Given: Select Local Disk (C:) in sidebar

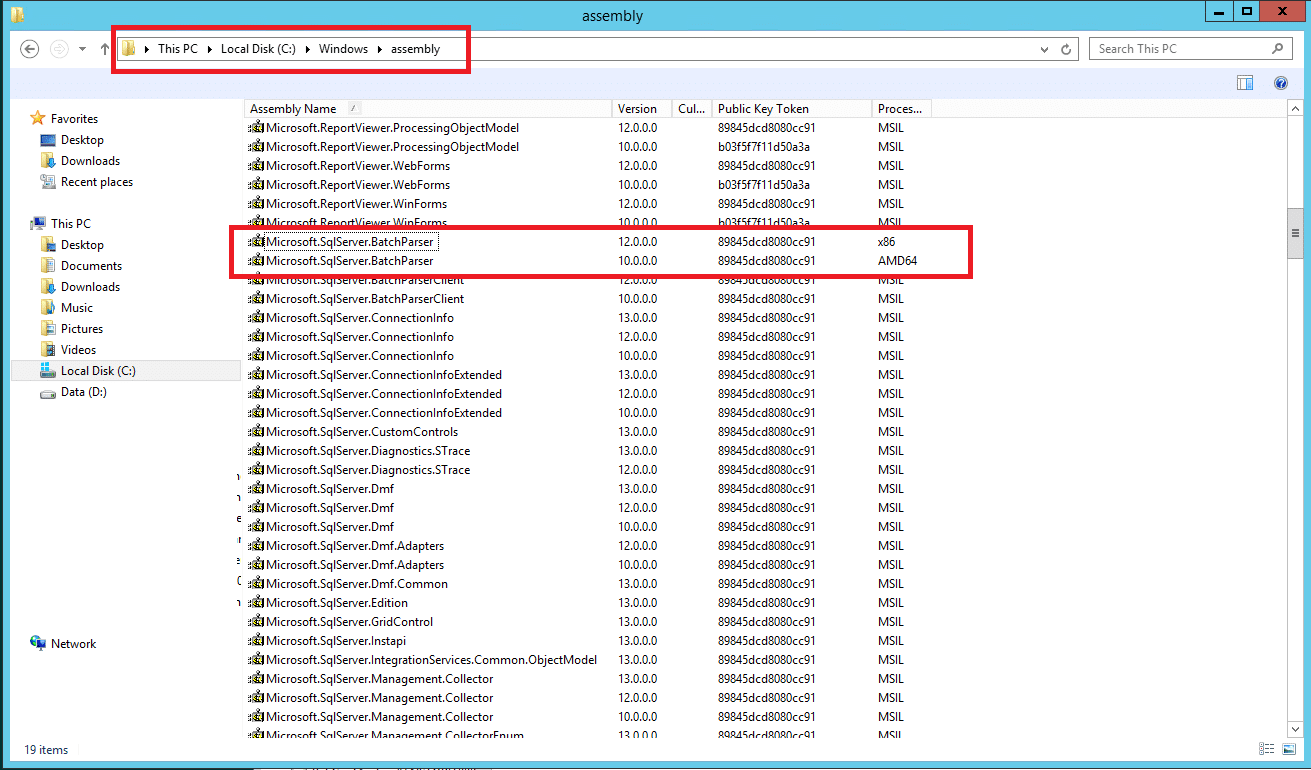Looking at the screenshot, I should [x=98, y=371].
